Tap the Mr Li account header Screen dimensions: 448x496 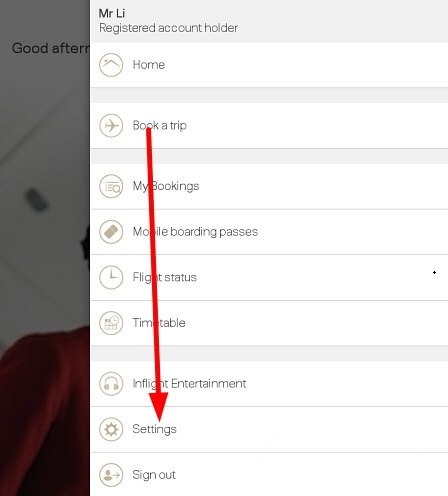(269, 21)
